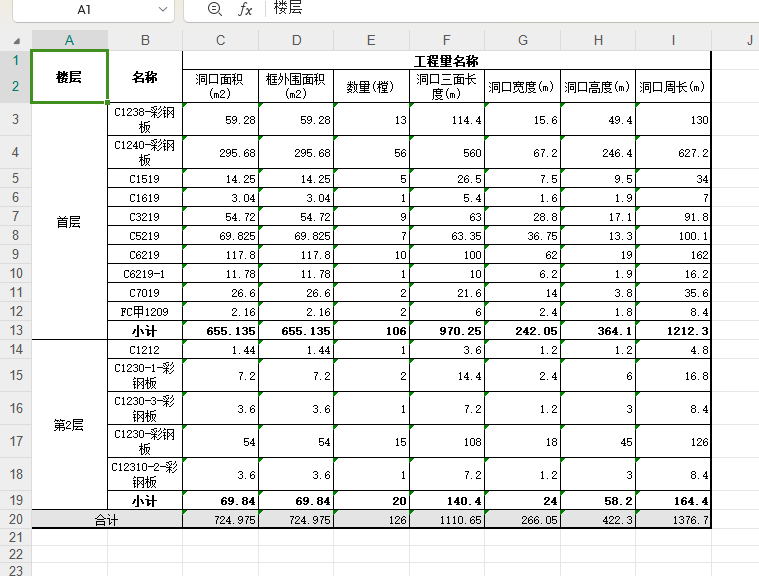This screenshot has width=759, height=576.
Task: Click the 洞口面积(m2) header cell
Action: 220,86
